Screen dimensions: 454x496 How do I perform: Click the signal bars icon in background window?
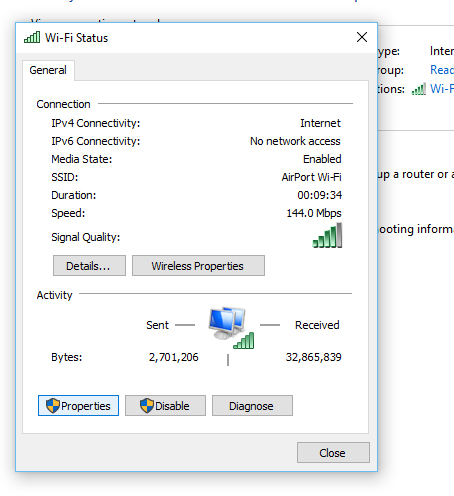(x=419, y=89)
